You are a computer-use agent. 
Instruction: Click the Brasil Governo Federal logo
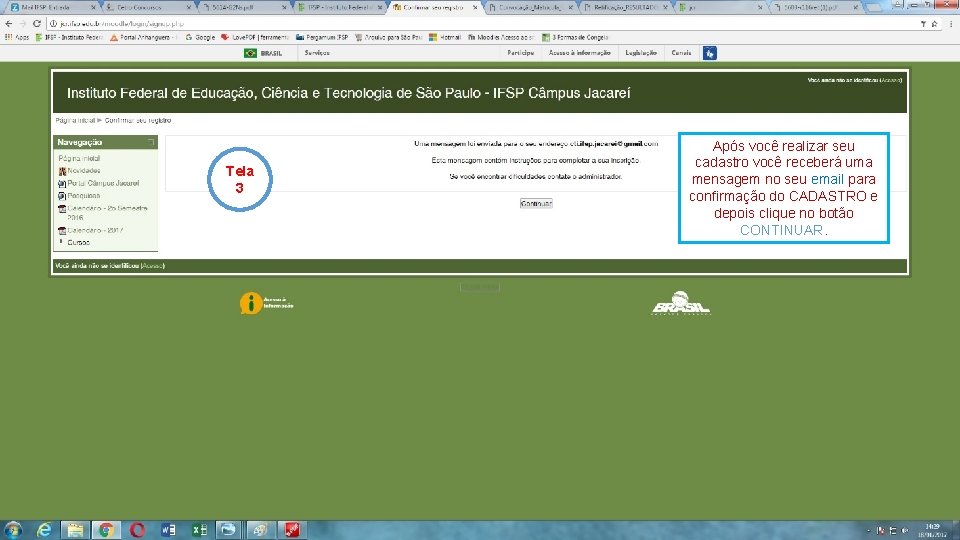[x=680, y=303]
